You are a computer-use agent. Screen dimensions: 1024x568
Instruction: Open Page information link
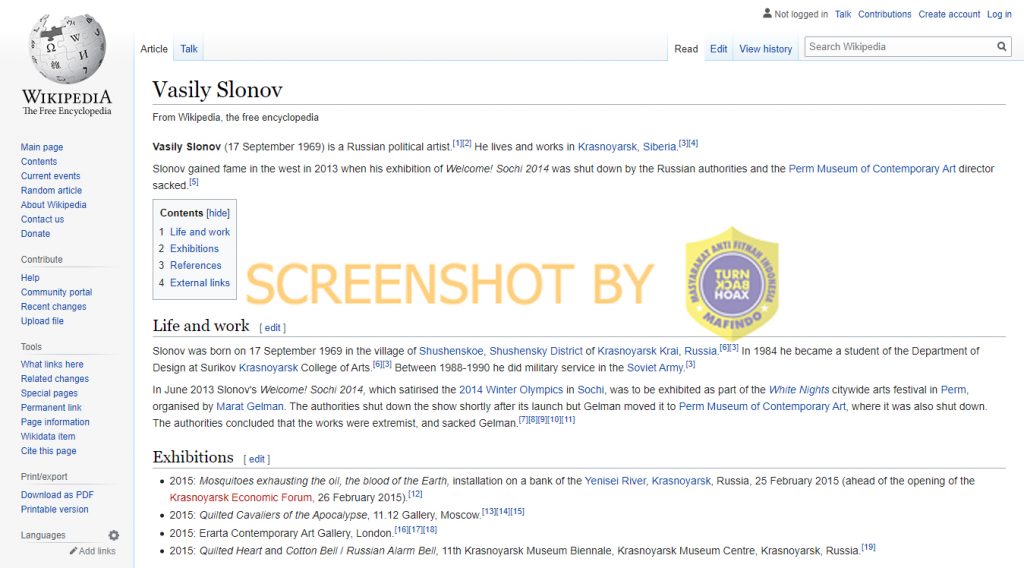point(55,422)
